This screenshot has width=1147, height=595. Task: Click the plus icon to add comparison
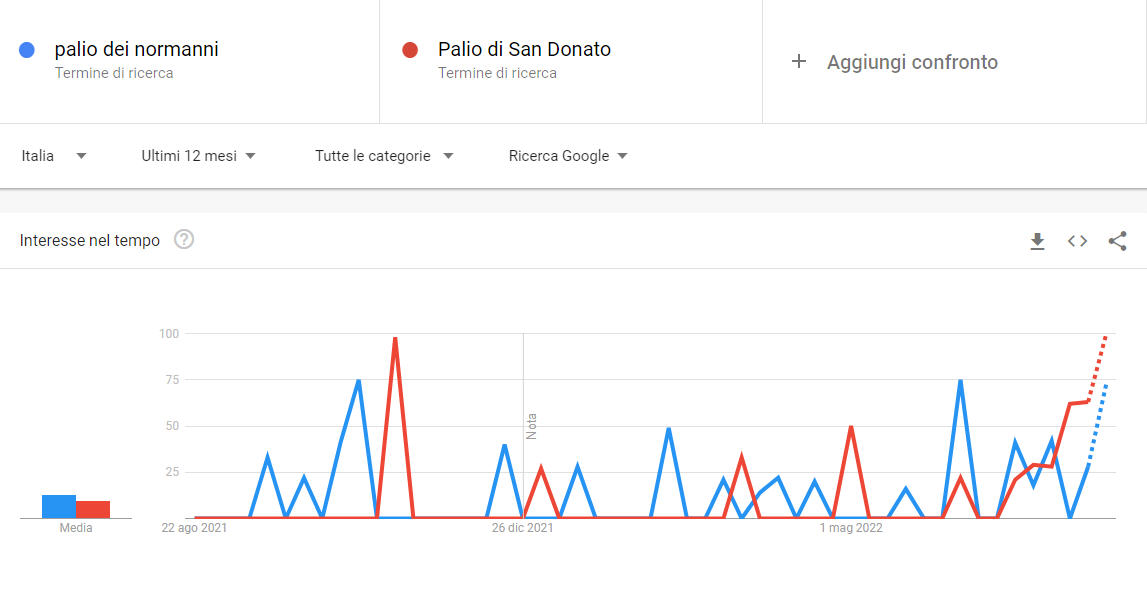799,61
